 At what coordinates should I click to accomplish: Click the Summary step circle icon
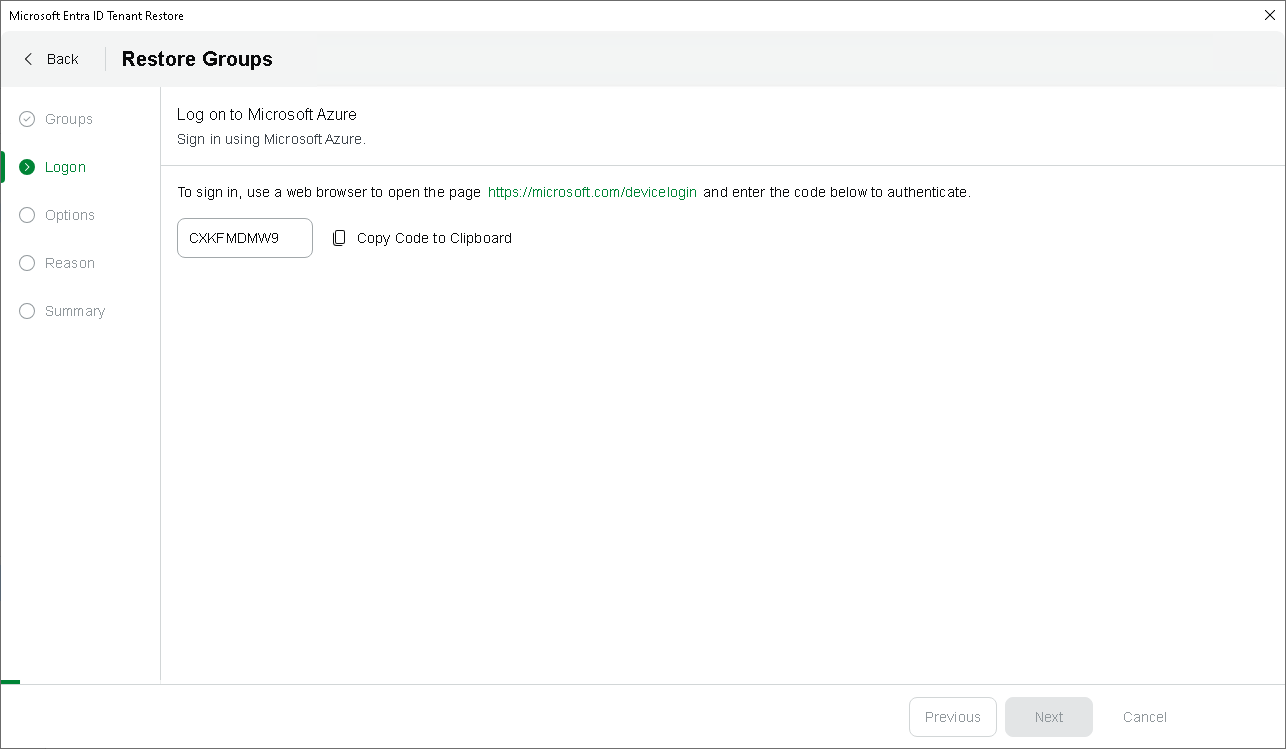27,311
